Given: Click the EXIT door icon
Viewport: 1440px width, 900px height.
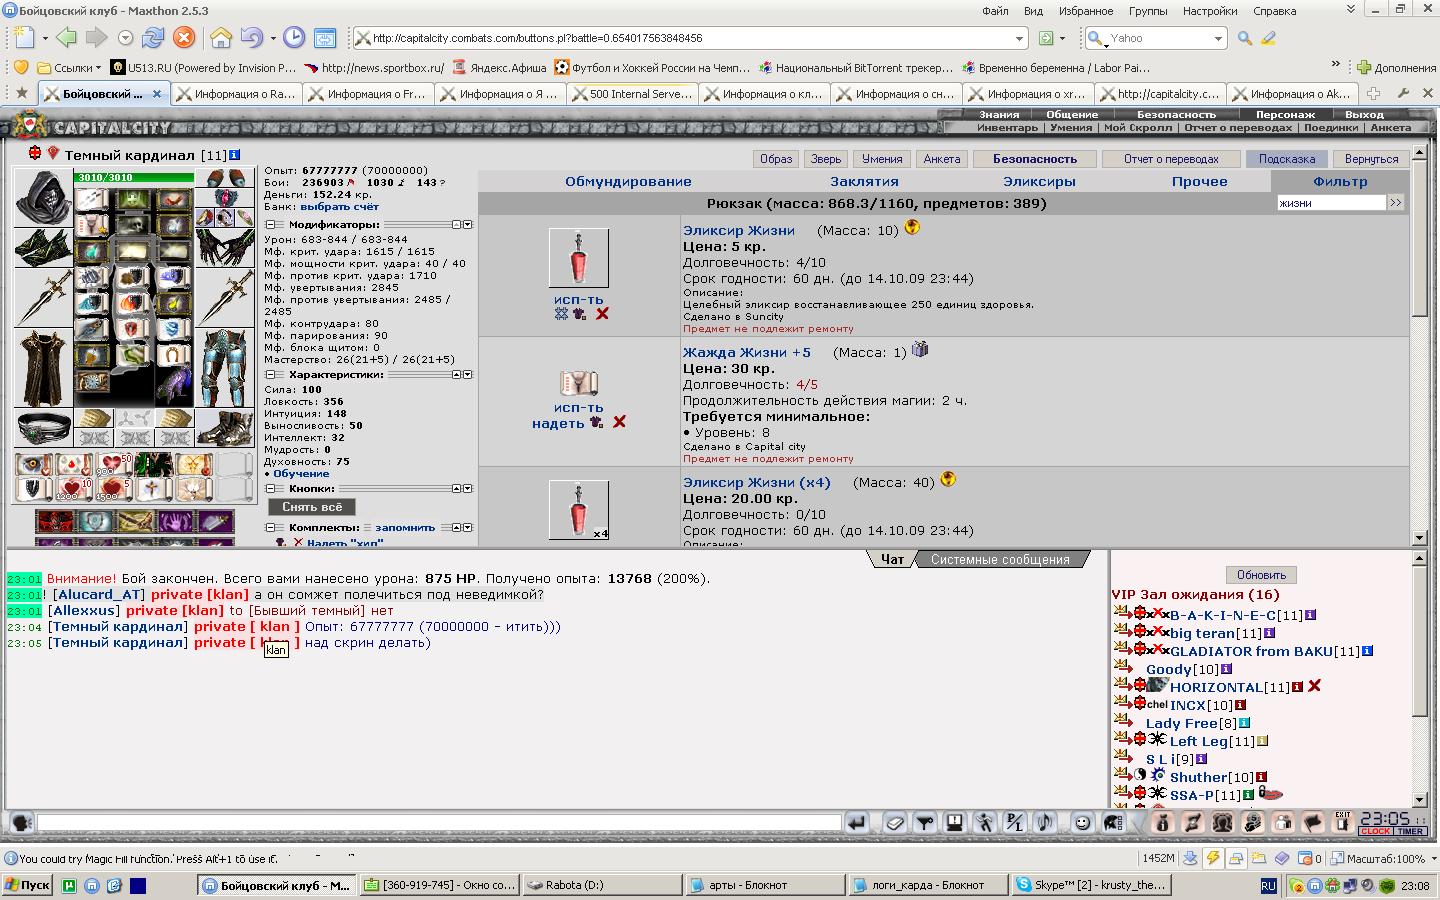Looking at the screenshot, I should pyautogui.click(x=1343, y=822).
